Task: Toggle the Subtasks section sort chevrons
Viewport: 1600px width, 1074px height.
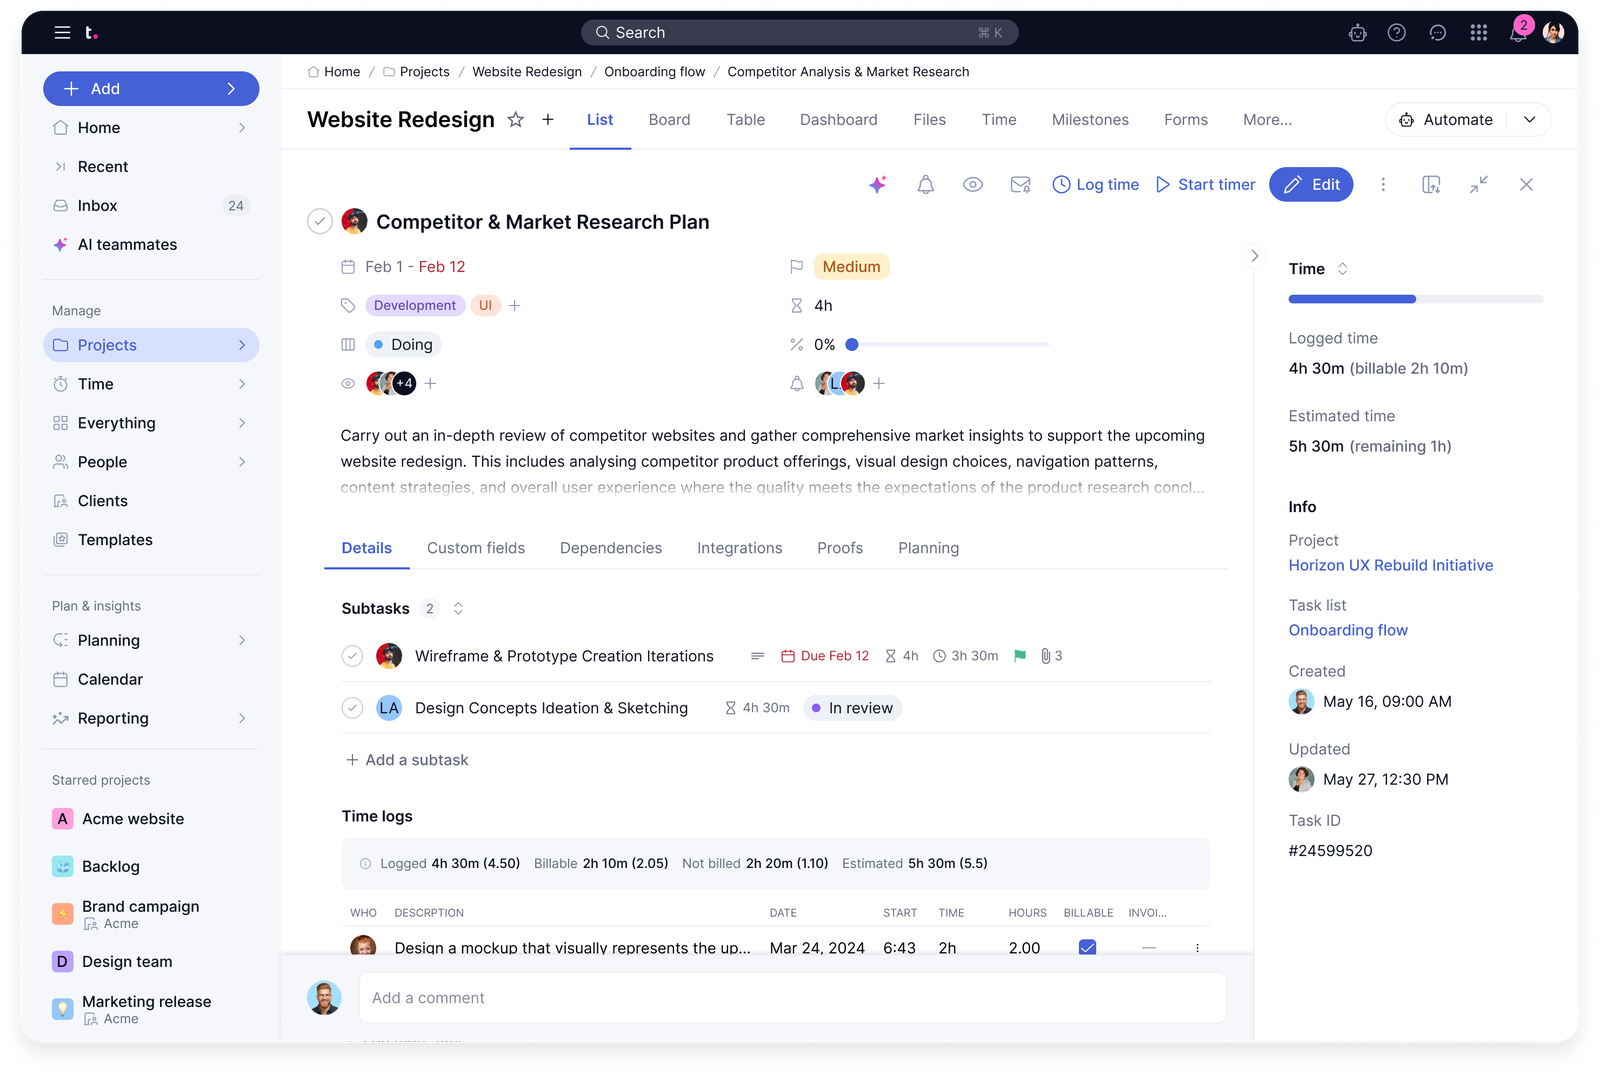Action: pyautogui.click(x=459, y=609)
